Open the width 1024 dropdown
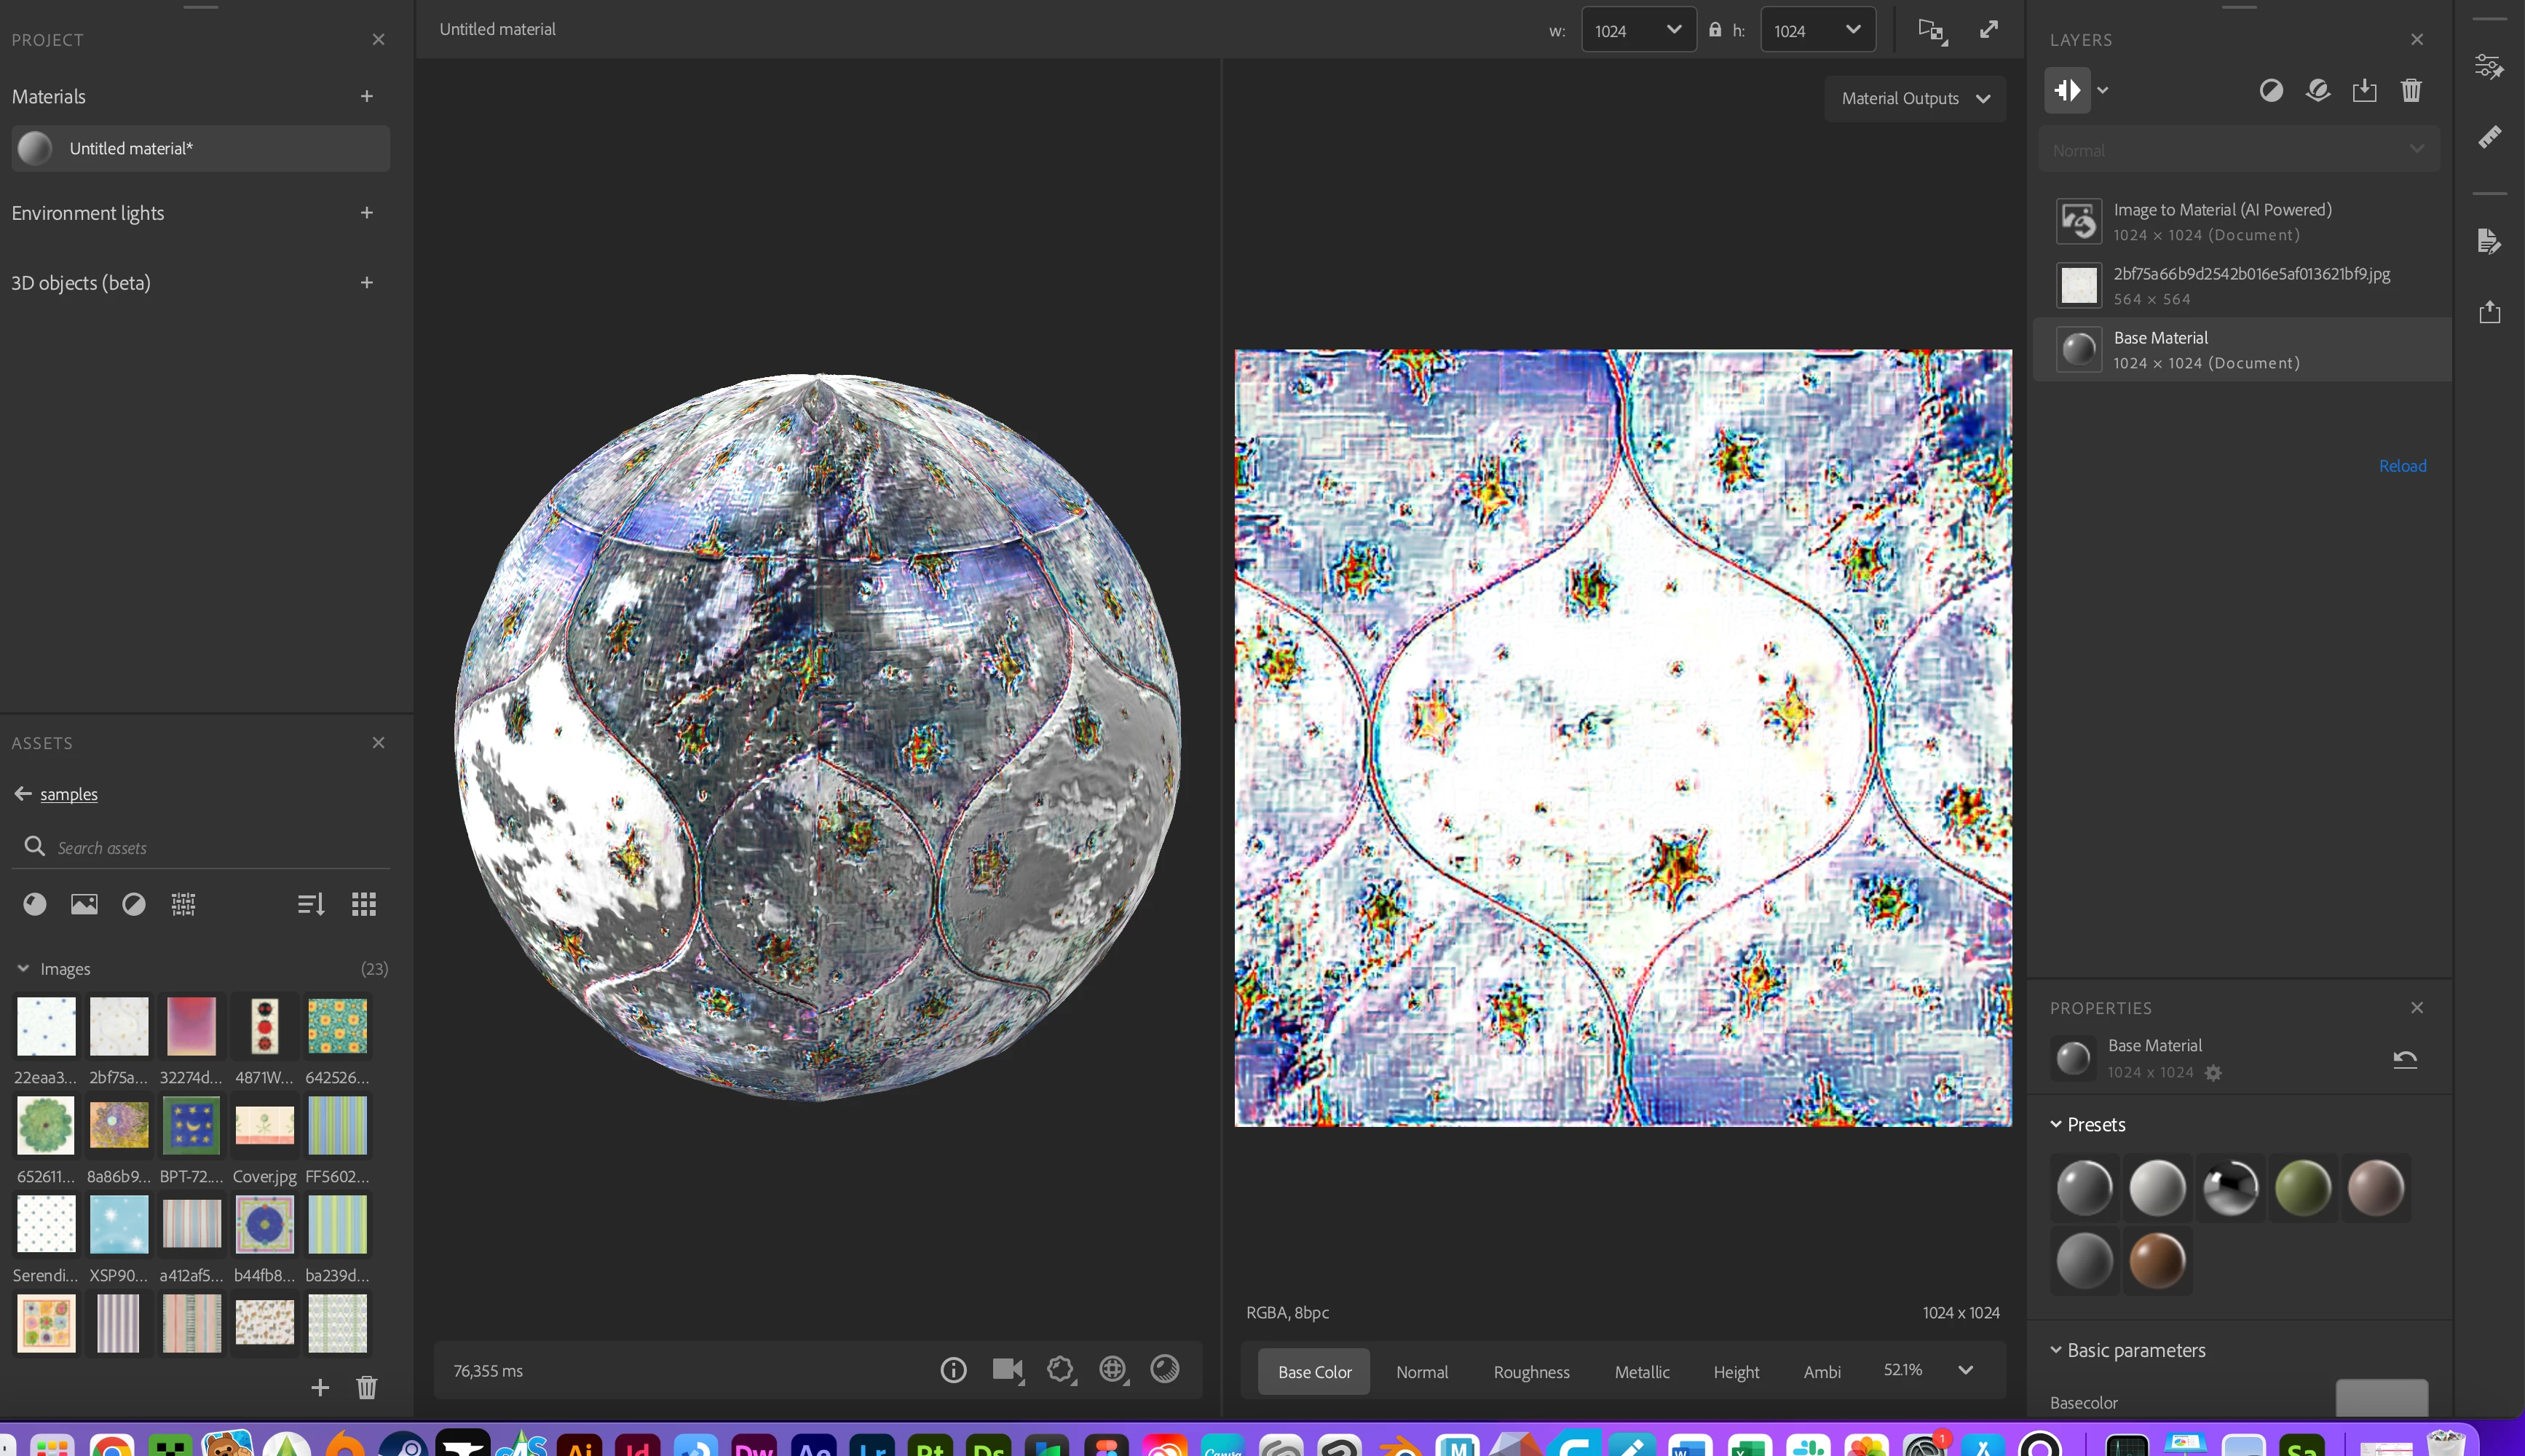 [1638, 30]
